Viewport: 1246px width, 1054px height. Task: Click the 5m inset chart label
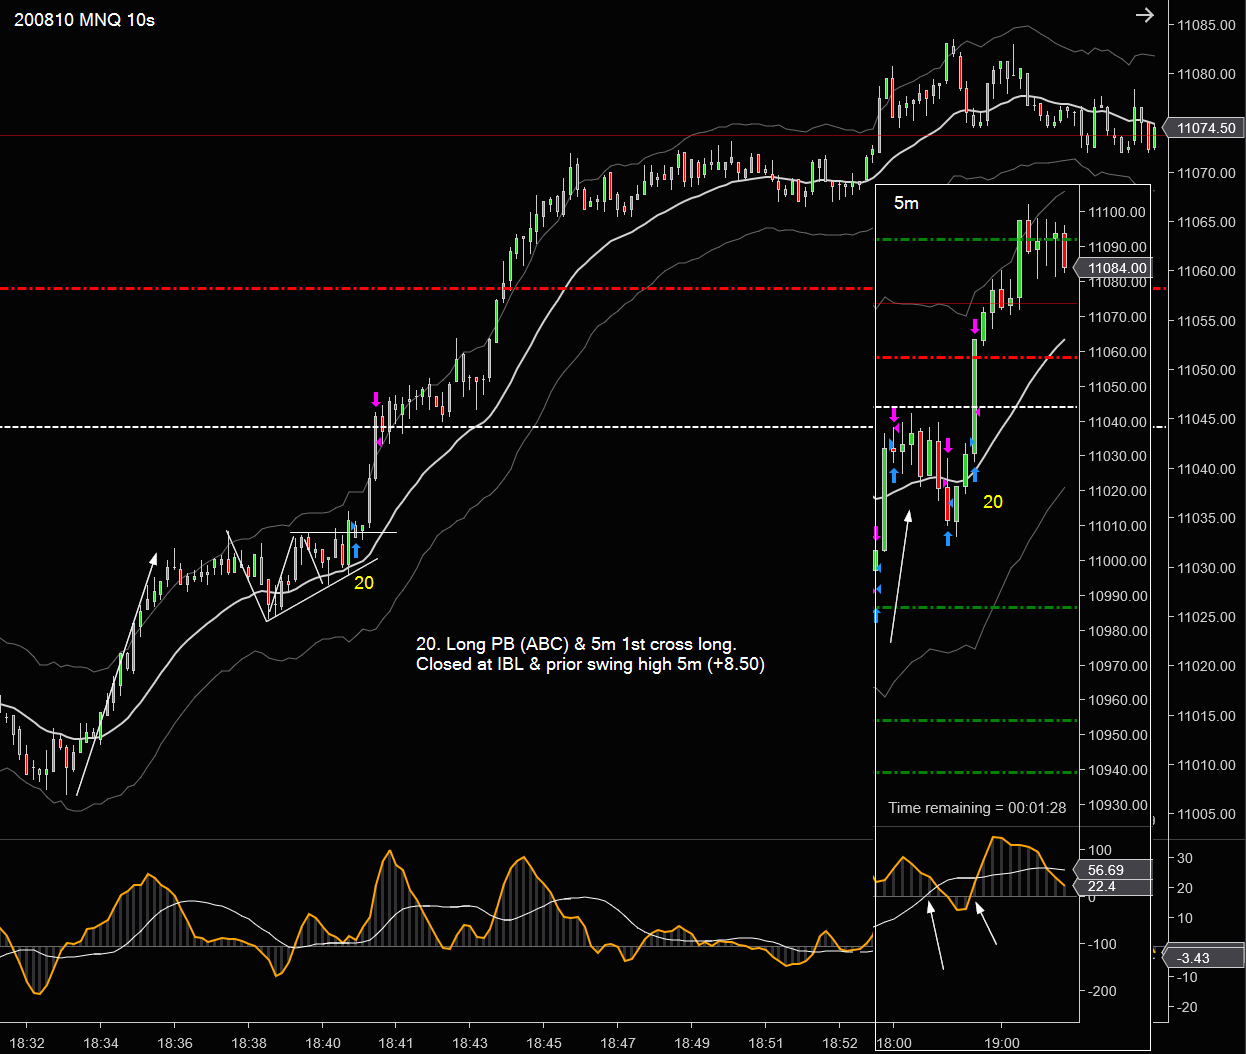[906, 203]
